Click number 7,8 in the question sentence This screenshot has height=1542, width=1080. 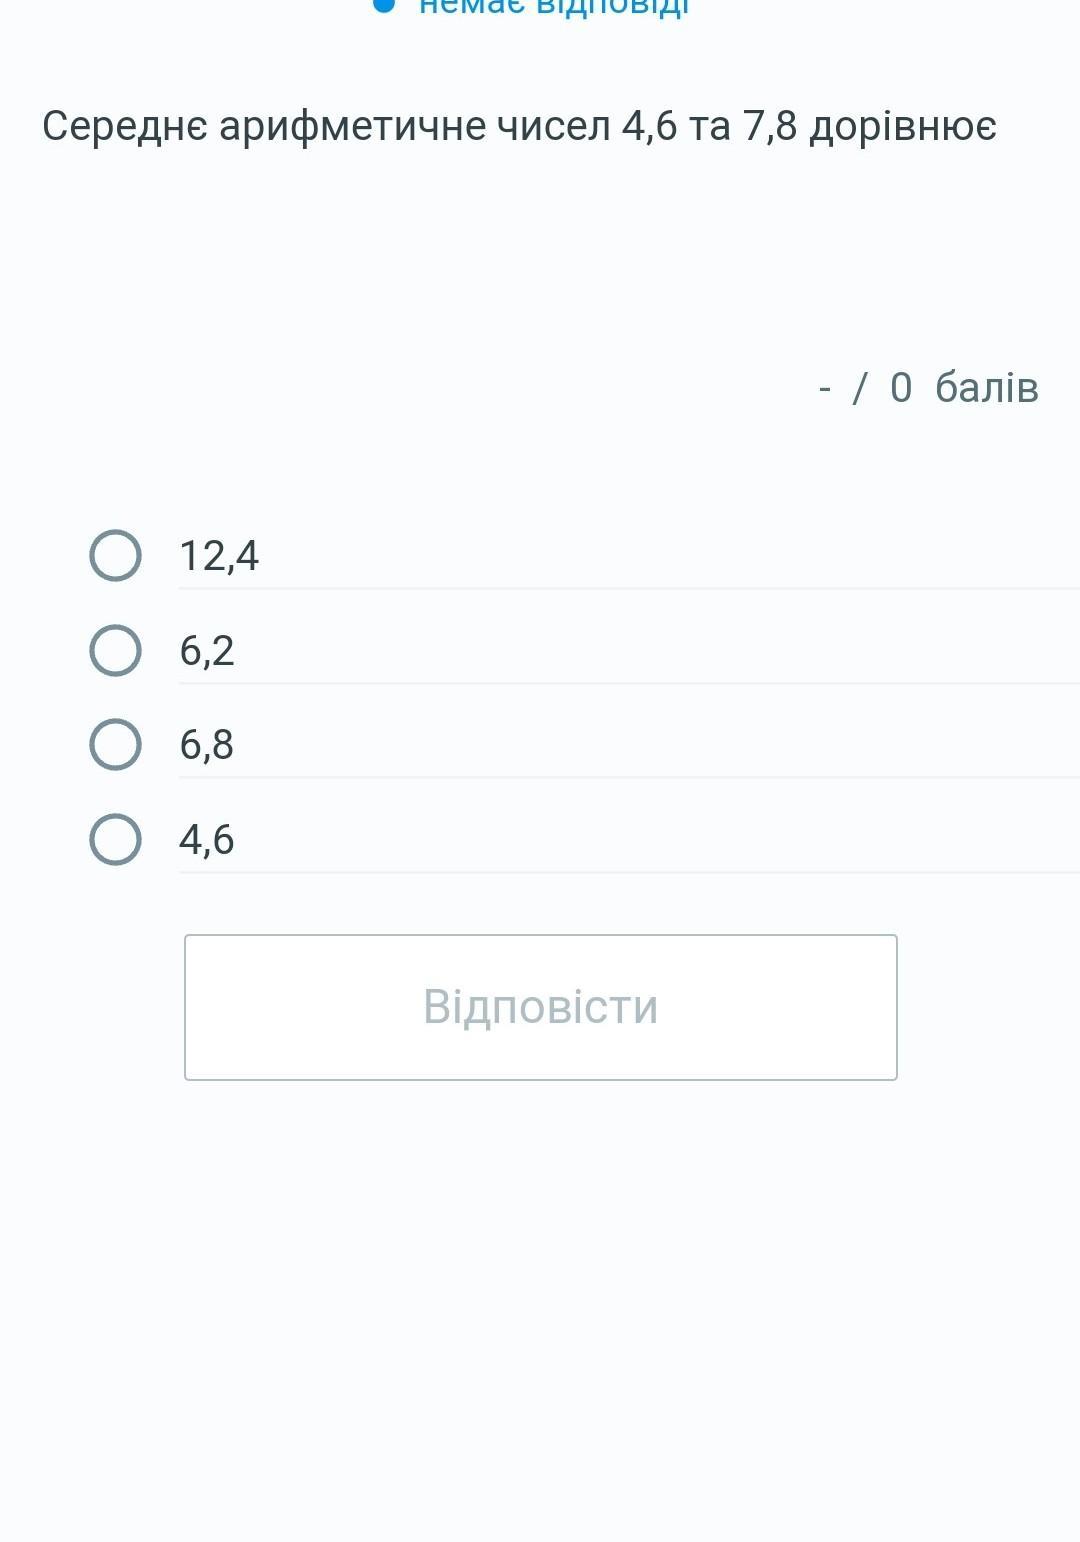769,127
